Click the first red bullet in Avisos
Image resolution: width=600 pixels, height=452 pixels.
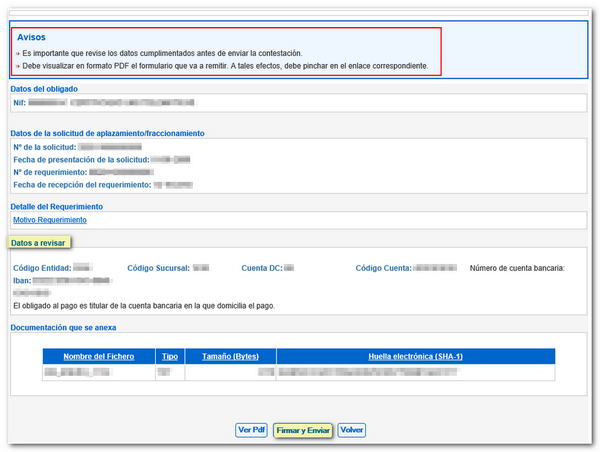(17, 53)
